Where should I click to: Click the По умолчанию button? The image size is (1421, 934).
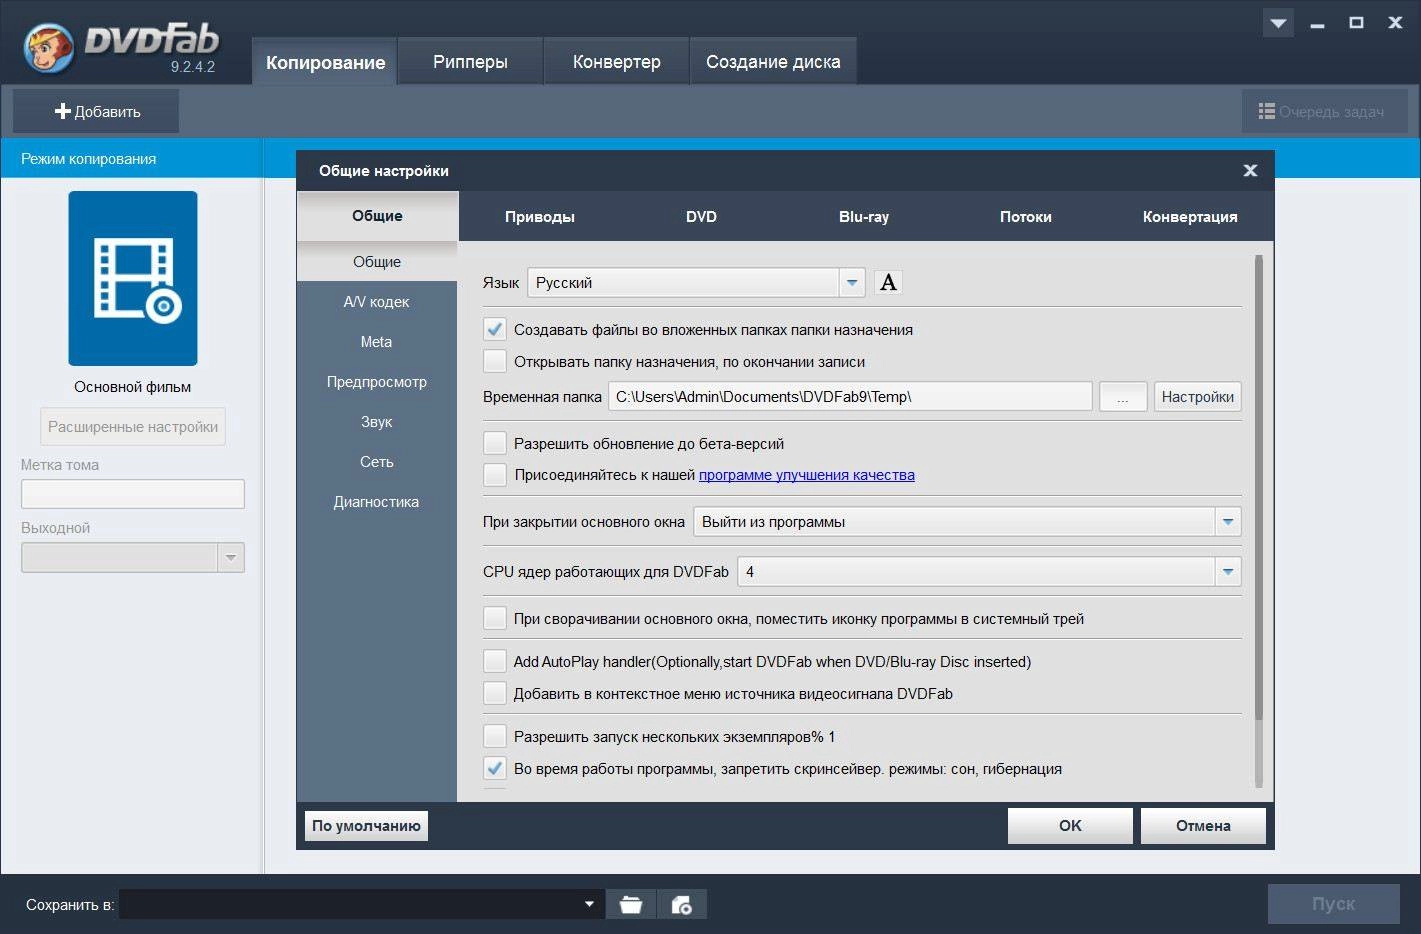[x=366, y=825]
